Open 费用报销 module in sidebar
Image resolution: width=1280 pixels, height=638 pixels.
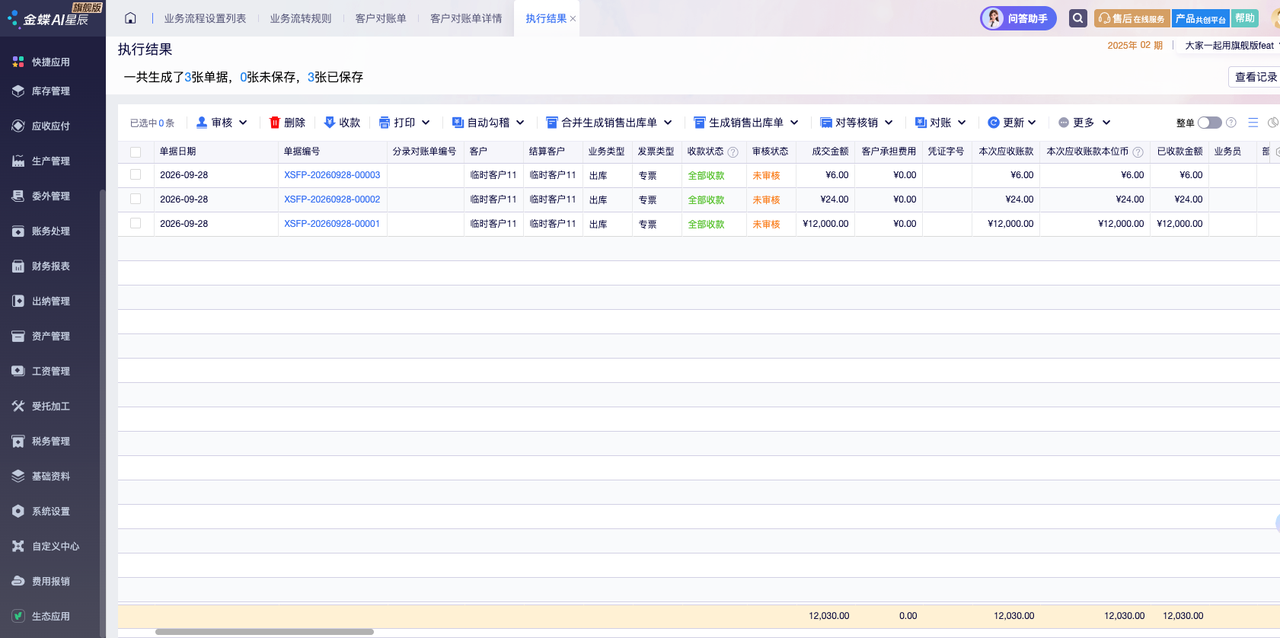tap(40, 581)
